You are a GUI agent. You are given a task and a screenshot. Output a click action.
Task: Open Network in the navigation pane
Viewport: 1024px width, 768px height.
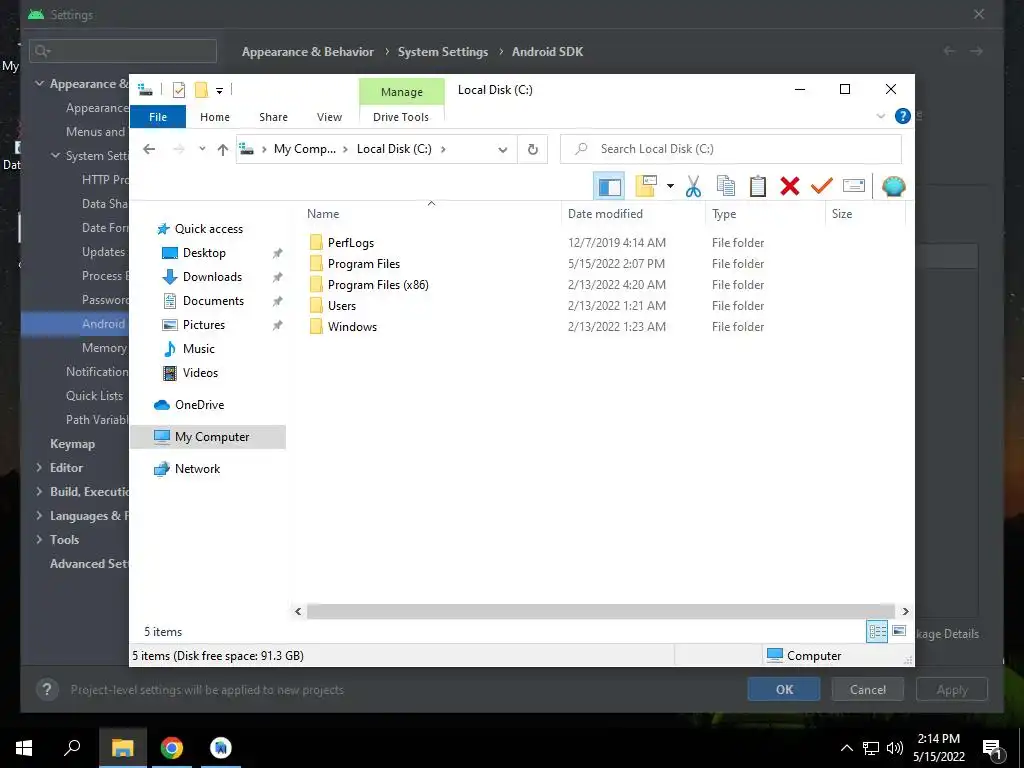coord(197,469)
